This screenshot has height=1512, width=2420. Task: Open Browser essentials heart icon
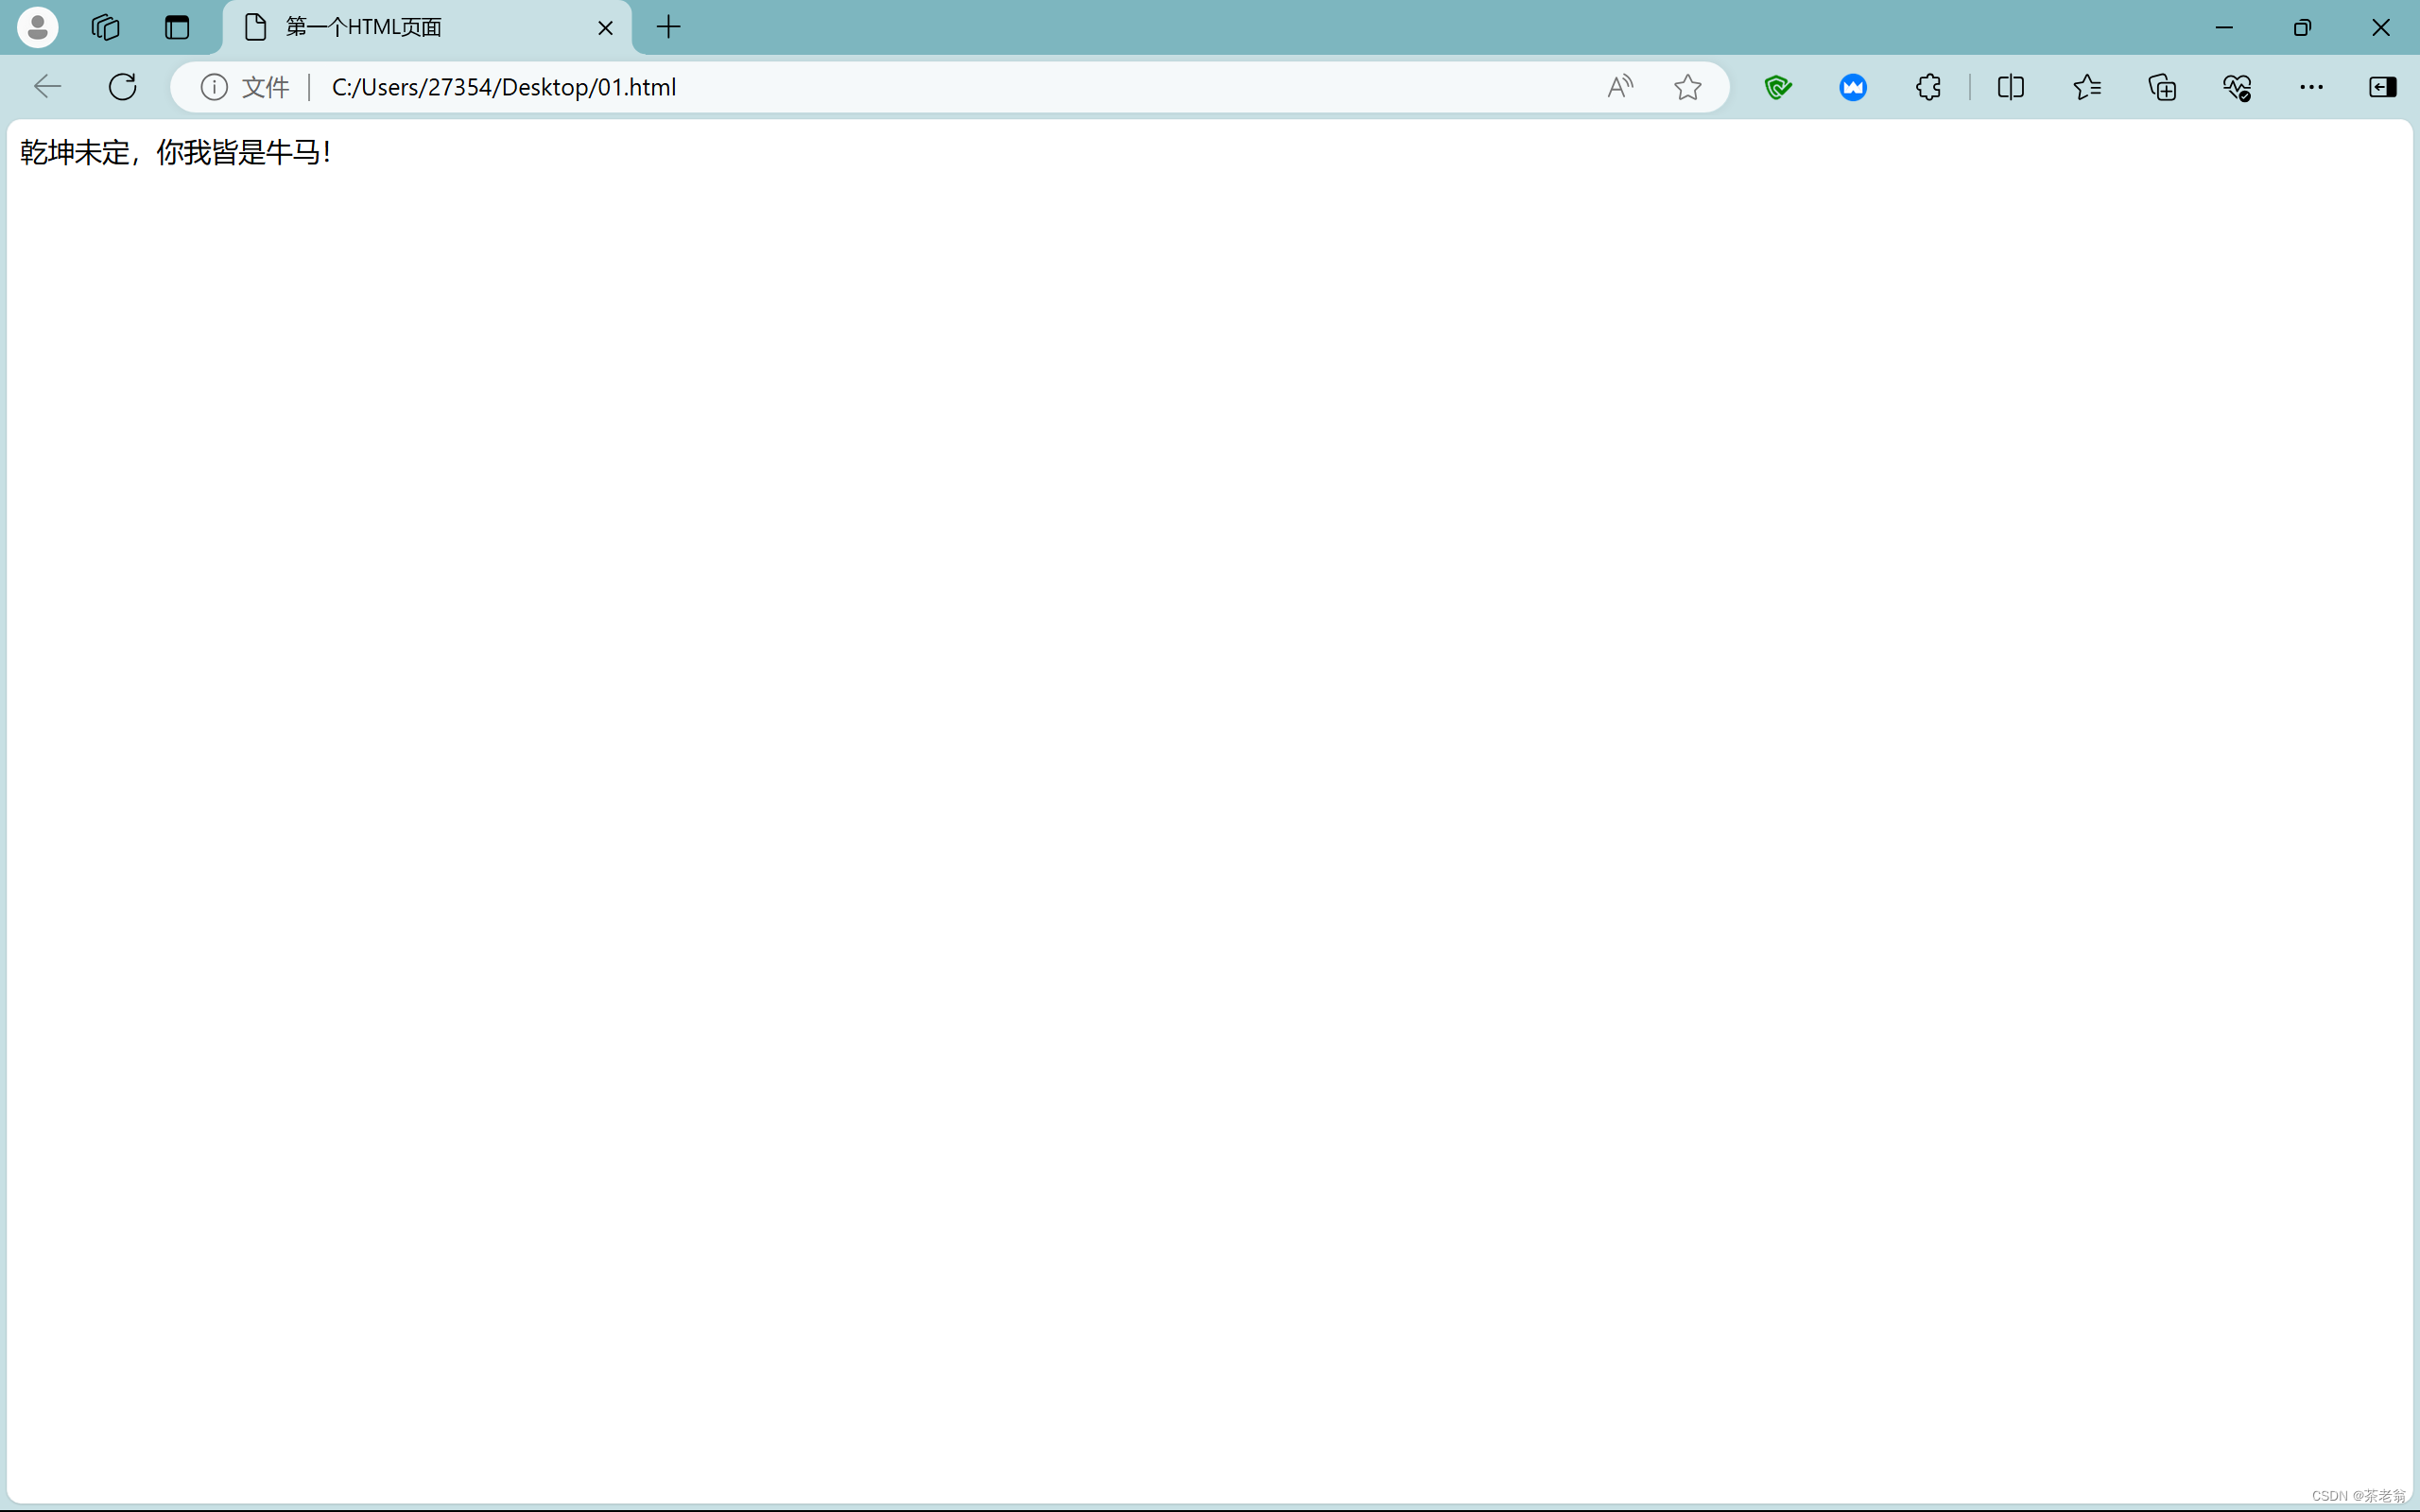2237,87
